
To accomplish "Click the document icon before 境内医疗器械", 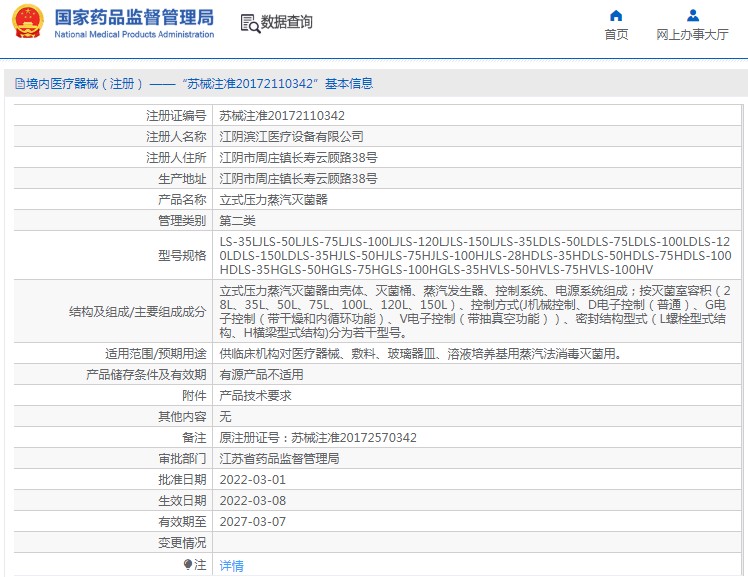I will click(x=20, y=84).
